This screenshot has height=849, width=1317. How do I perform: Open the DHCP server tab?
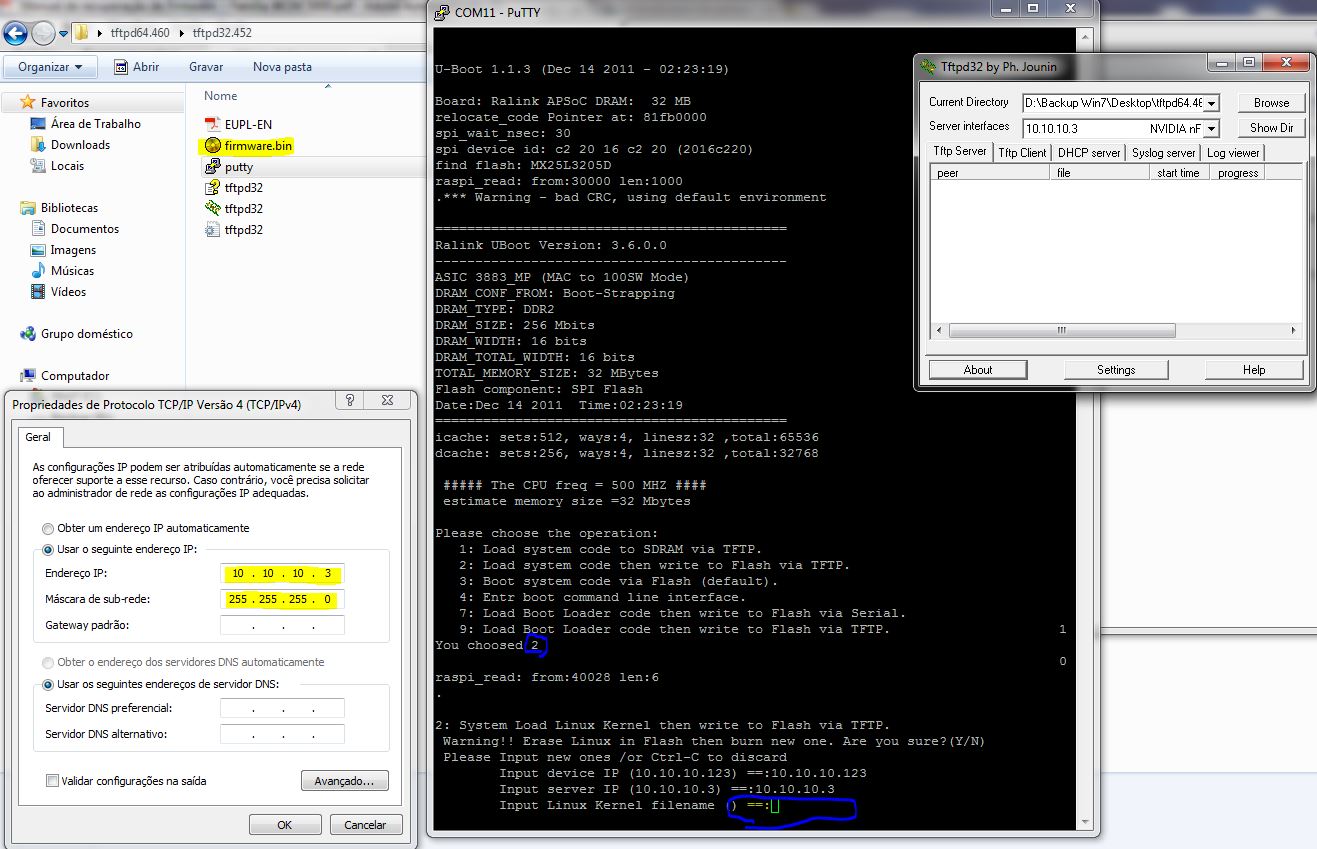point(1089,153)
